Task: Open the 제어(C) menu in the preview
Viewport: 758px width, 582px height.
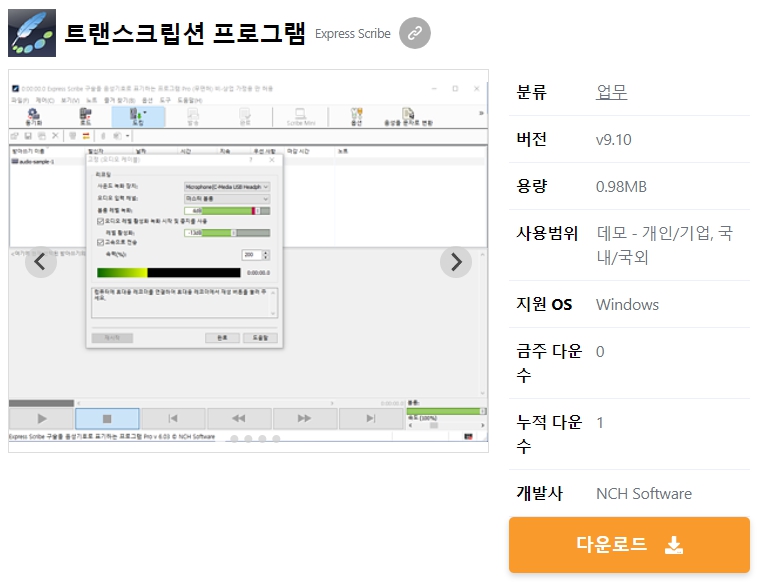Action: [x=44, y=100]
